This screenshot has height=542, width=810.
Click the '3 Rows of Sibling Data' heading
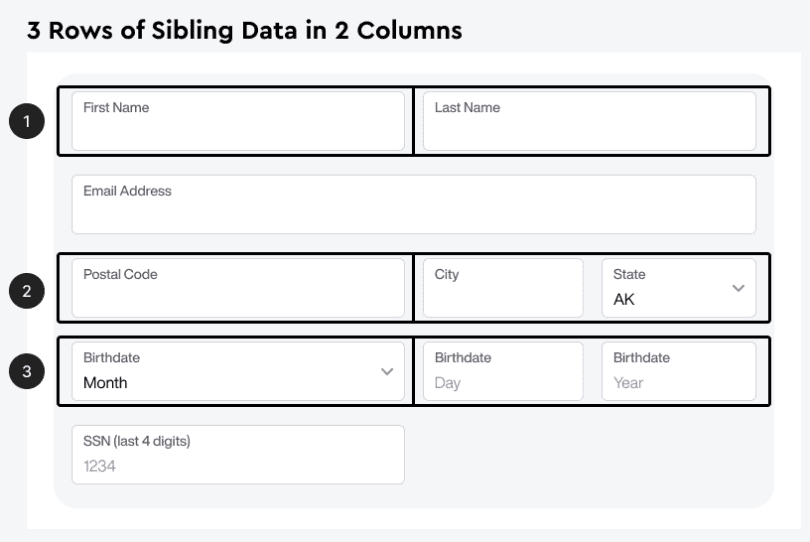click(244, 31)
